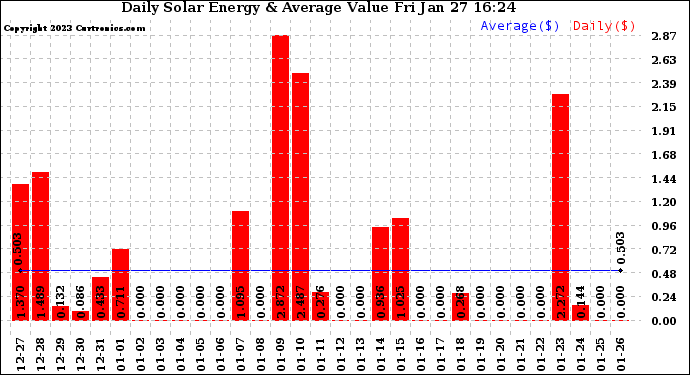The width and height of the screenshot is (690, 375).
Task: Click the 12-30 bar valued 0.086
Action: coord(81,316)
